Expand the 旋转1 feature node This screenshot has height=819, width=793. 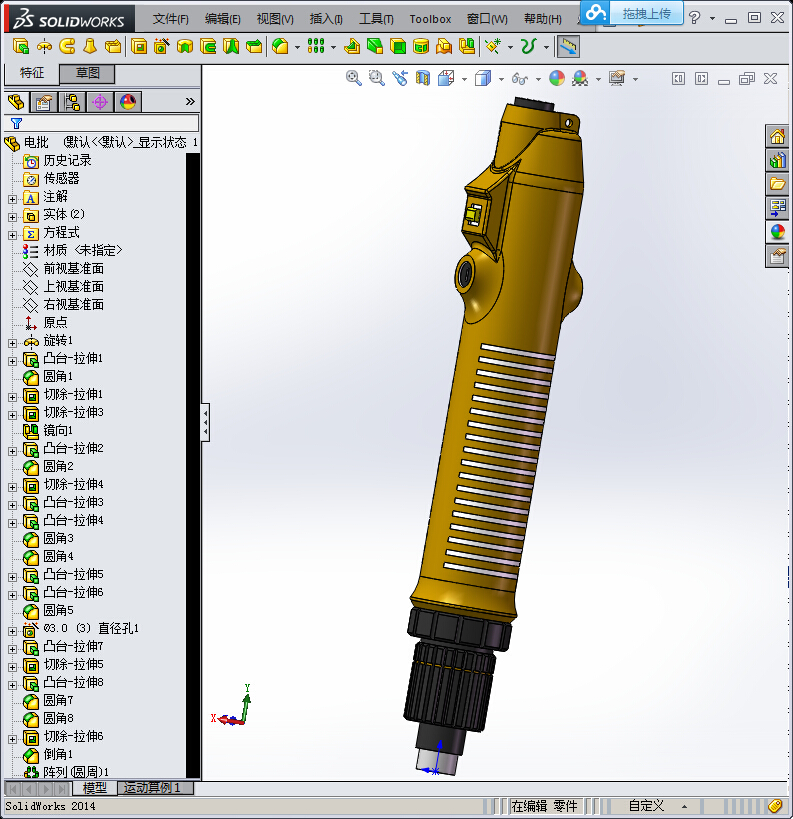coord(12,343)
